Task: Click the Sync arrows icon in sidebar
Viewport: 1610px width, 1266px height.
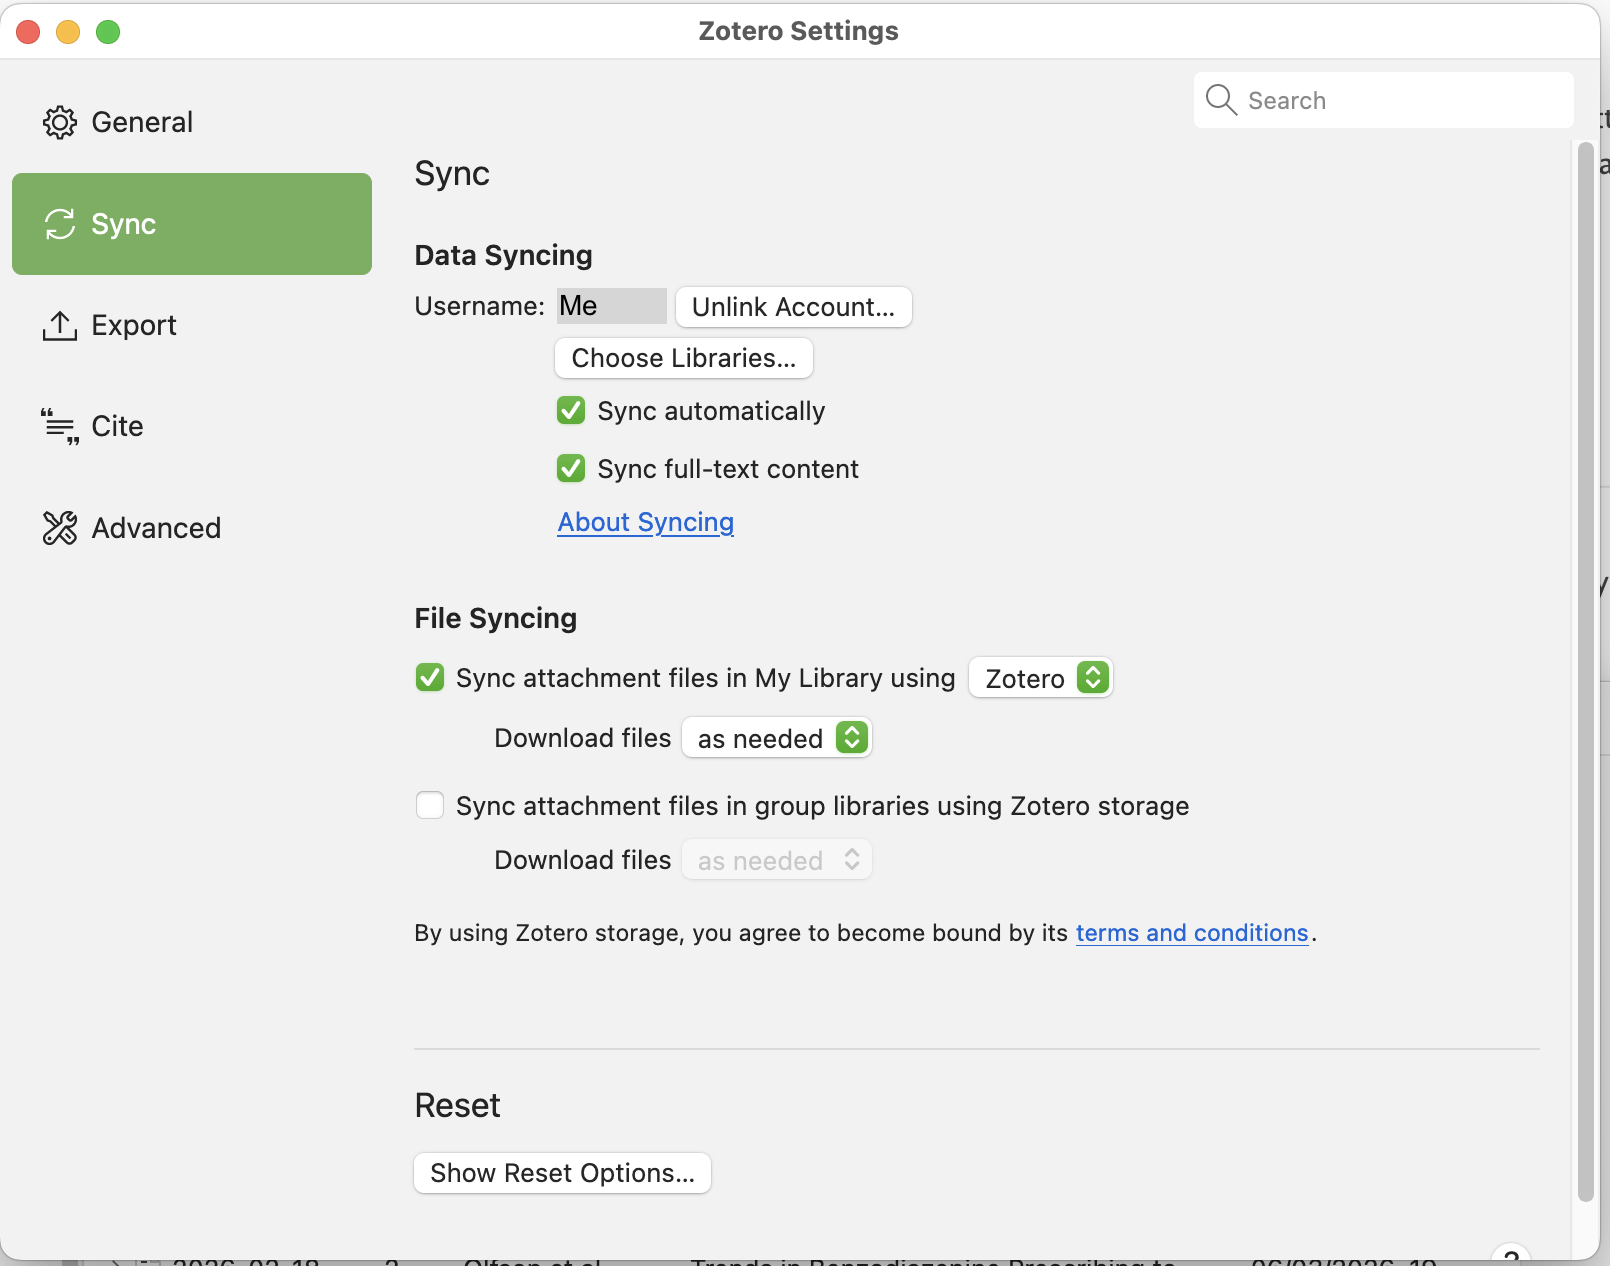Action: click(x=60, y=224)
